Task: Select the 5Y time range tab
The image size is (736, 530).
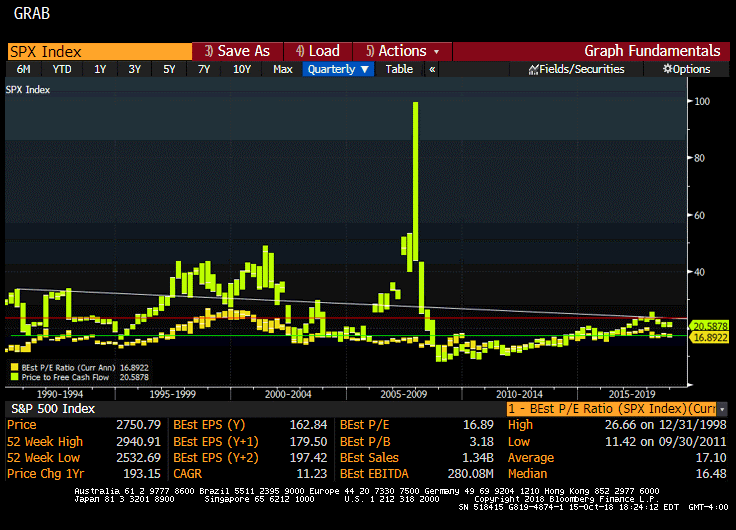Action: [169, 69]
